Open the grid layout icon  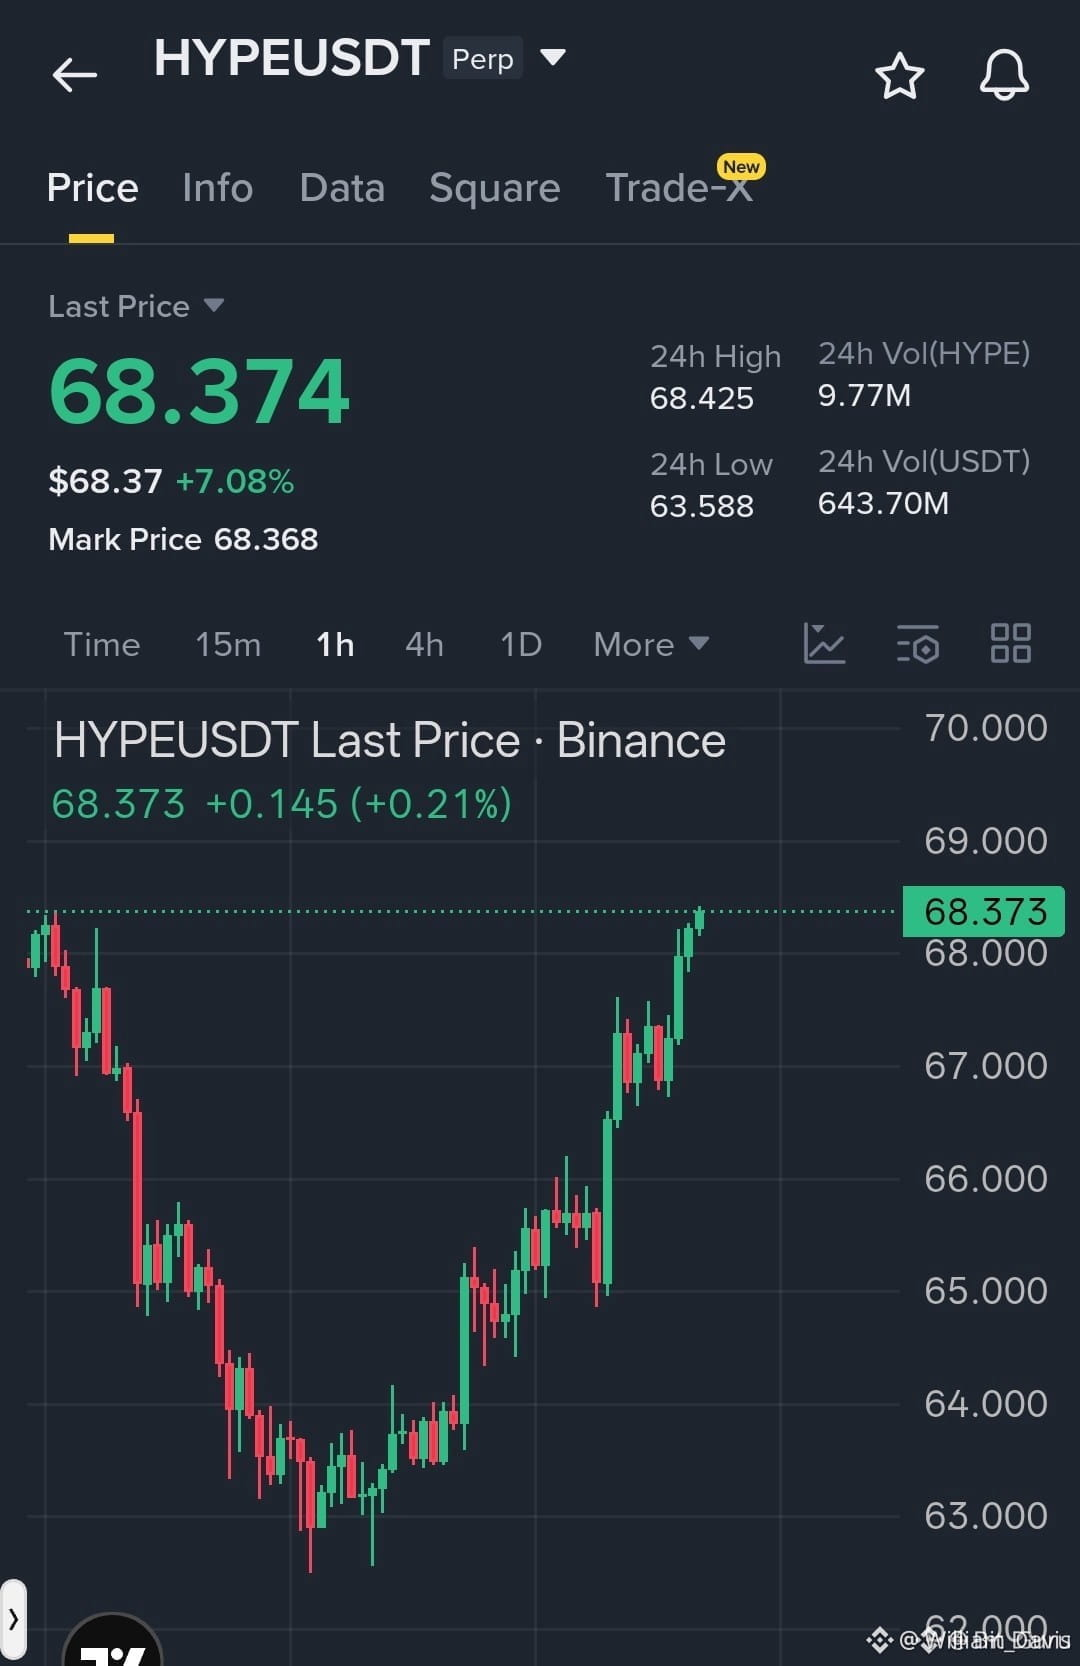tap(1010, 643)
